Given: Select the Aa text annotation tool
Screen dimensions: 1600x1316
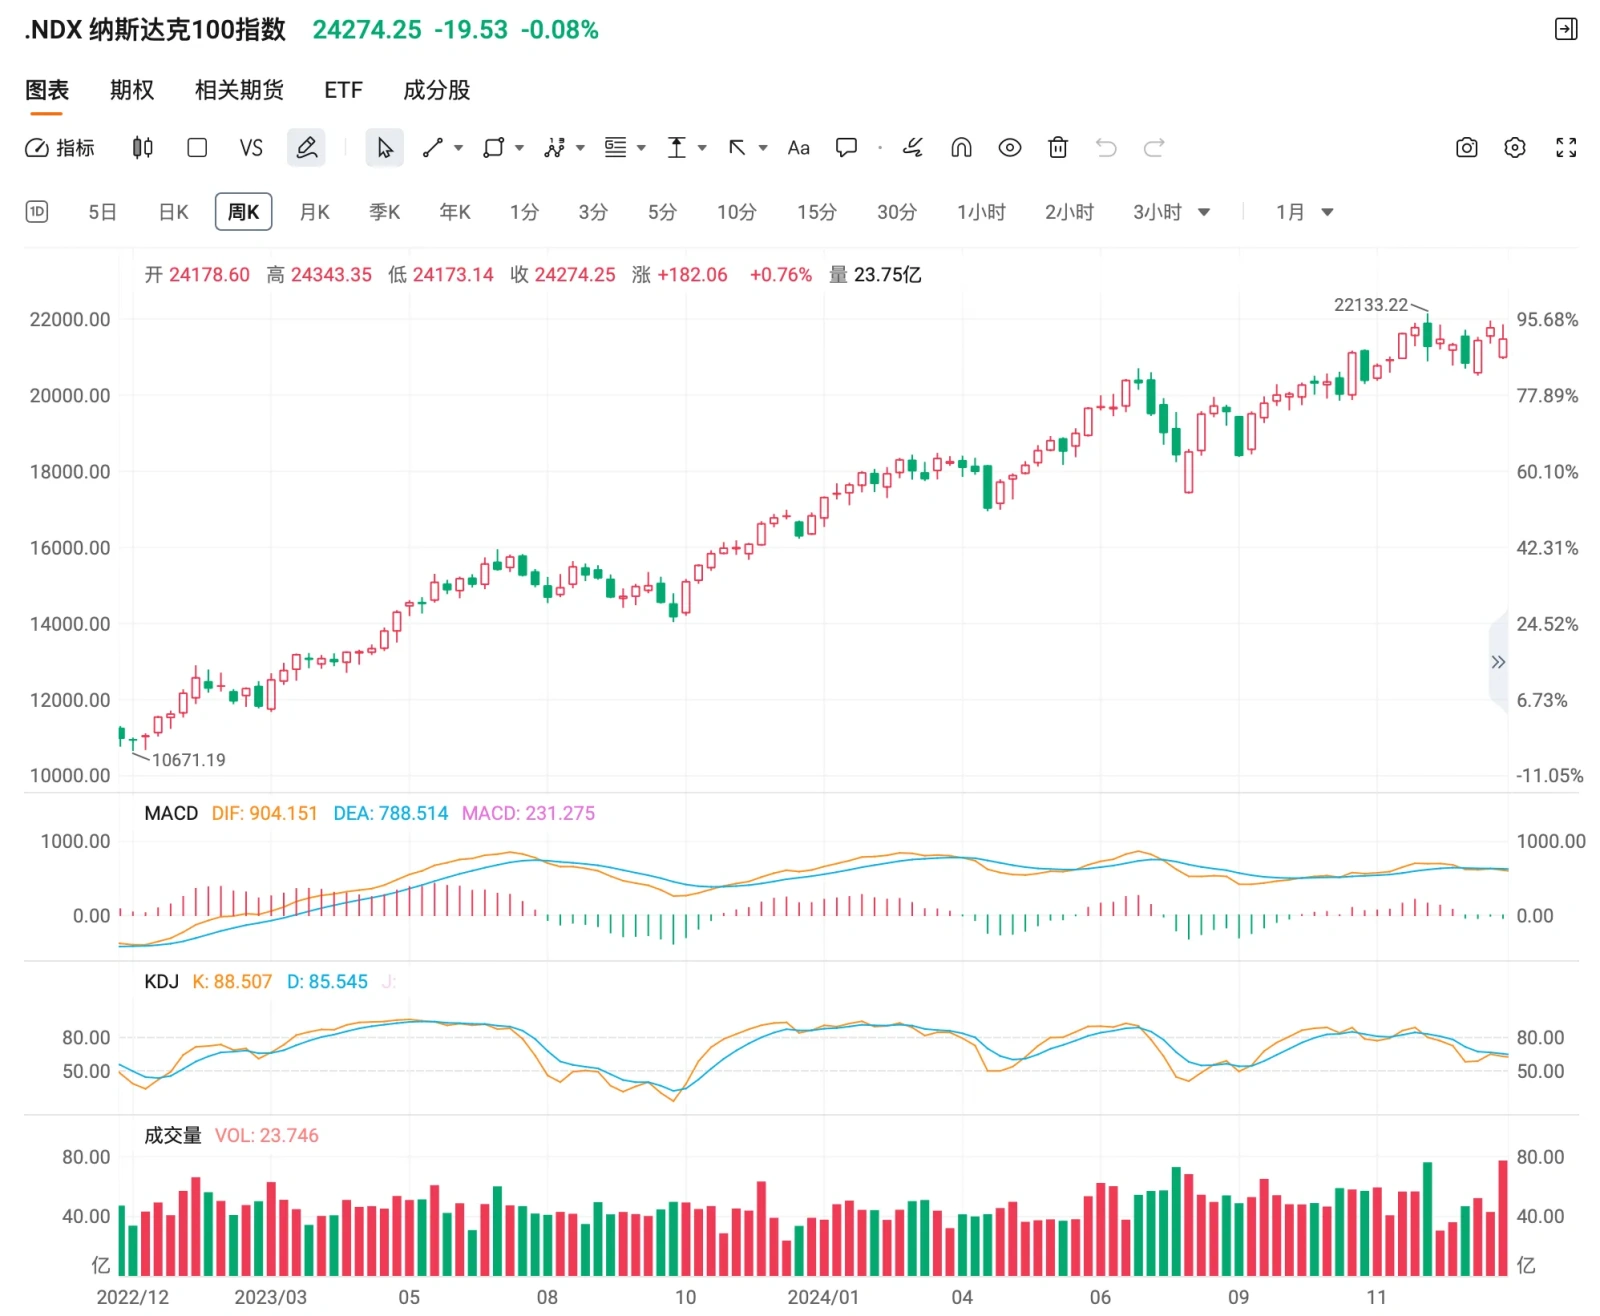Looking at the screenshot, I should pyautogui.click(x=798, y=148).
